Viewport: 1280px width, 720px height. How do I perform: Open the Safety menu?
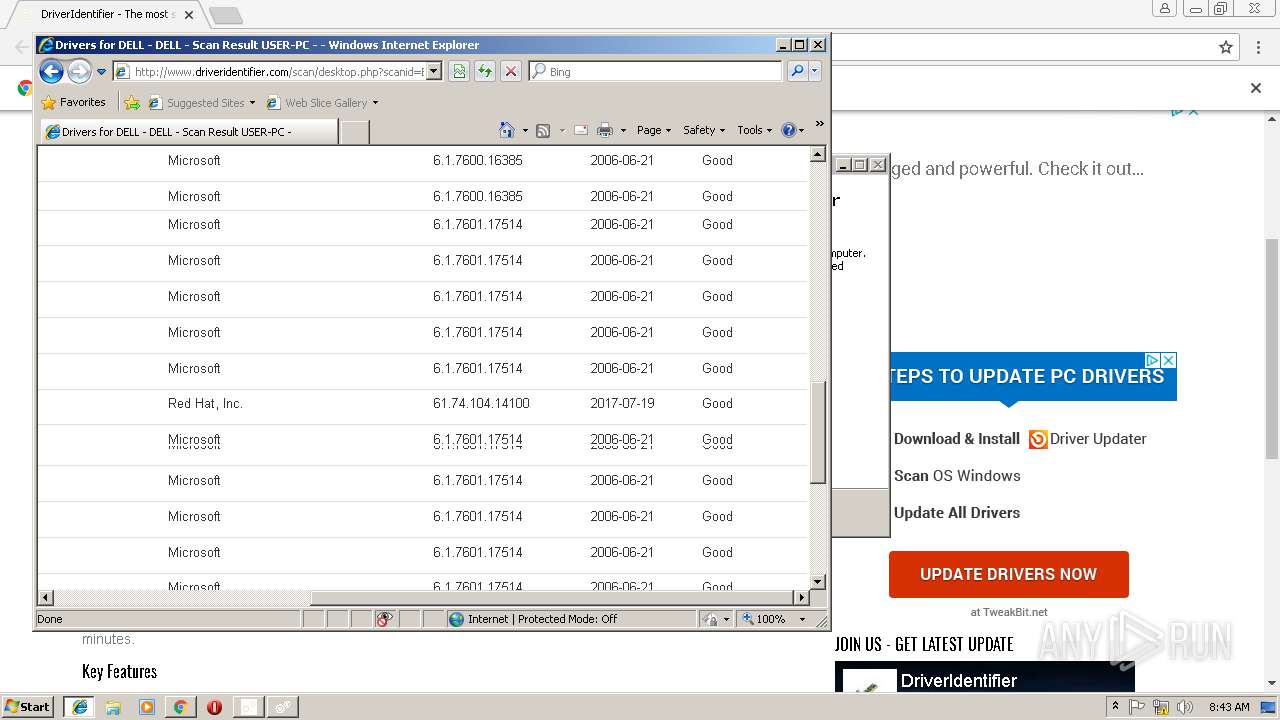704,130
